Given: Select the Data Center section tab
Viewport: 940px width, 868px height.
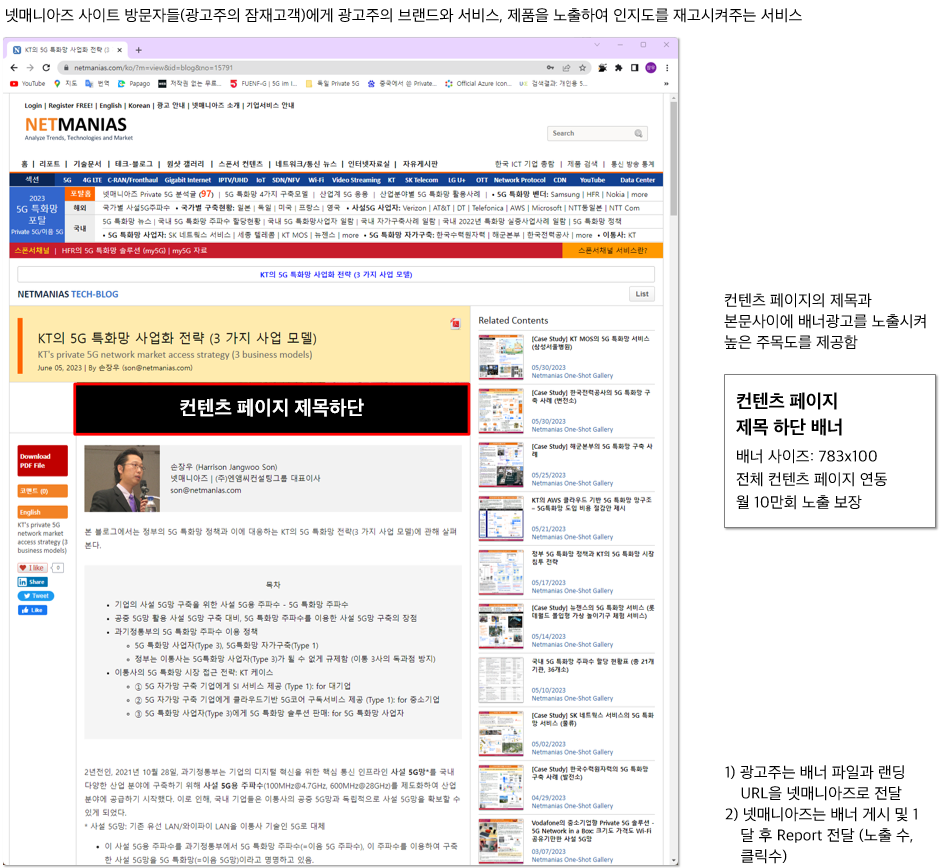Looking at the screenshot, I should click(637, 180).
